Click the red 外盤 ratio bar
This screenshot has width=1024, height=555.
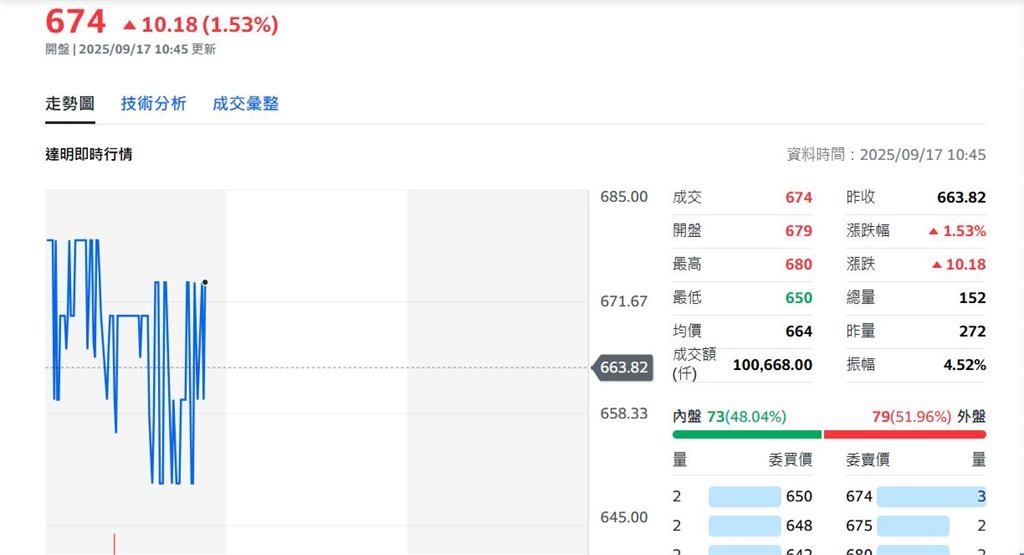[904, 434]
